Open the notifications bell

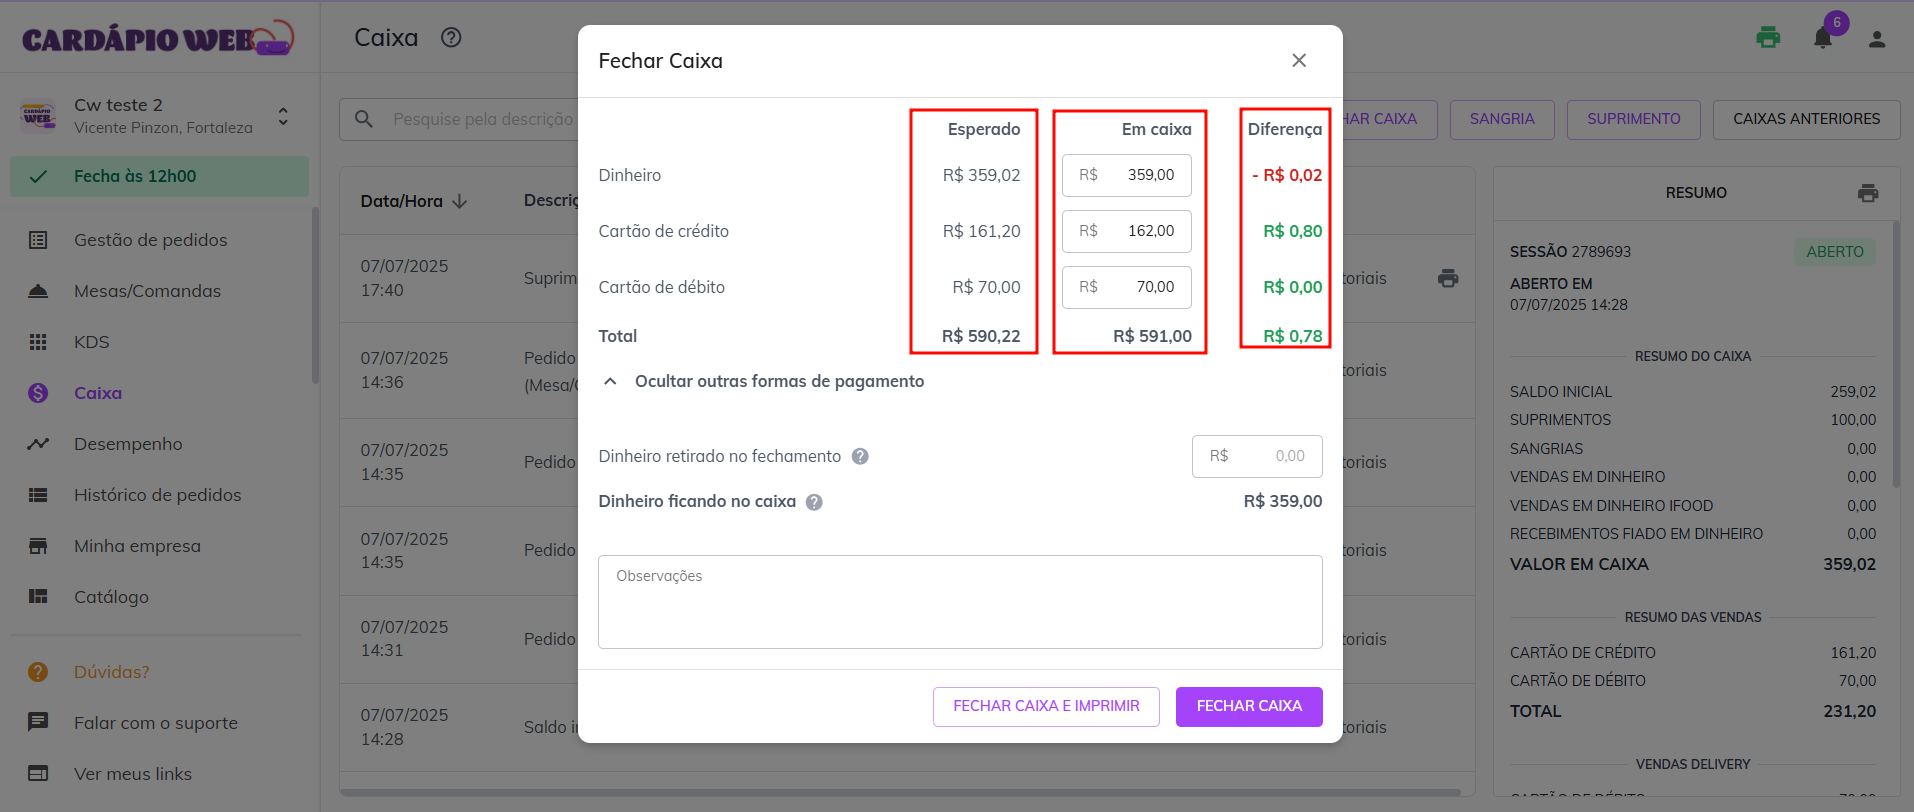click(1822, 39)
